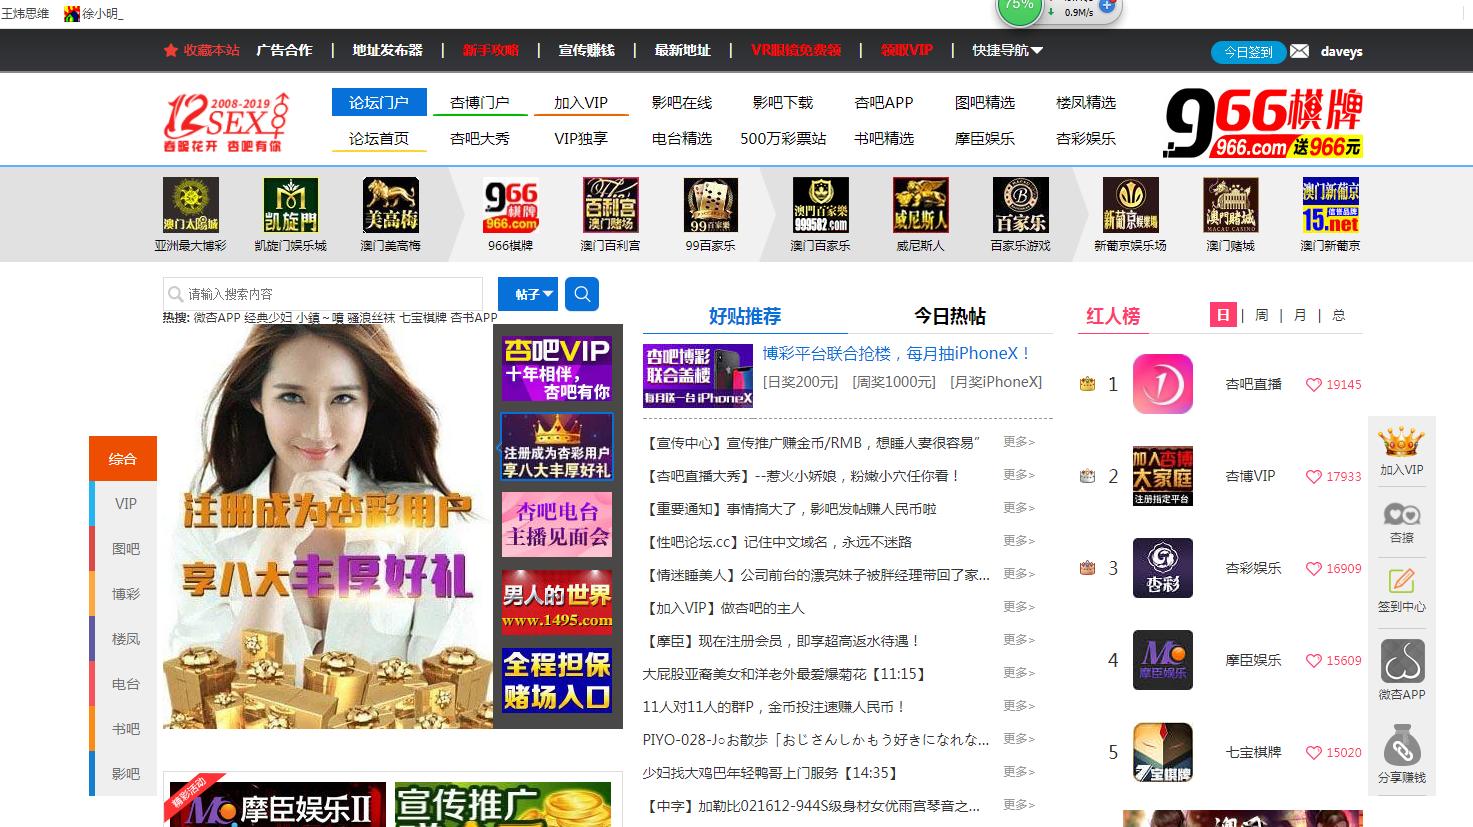Open the 帖子 search type dropdown
Viewport: 1473px width, 827px height.
pyautogui.click(x=527, y=293)
